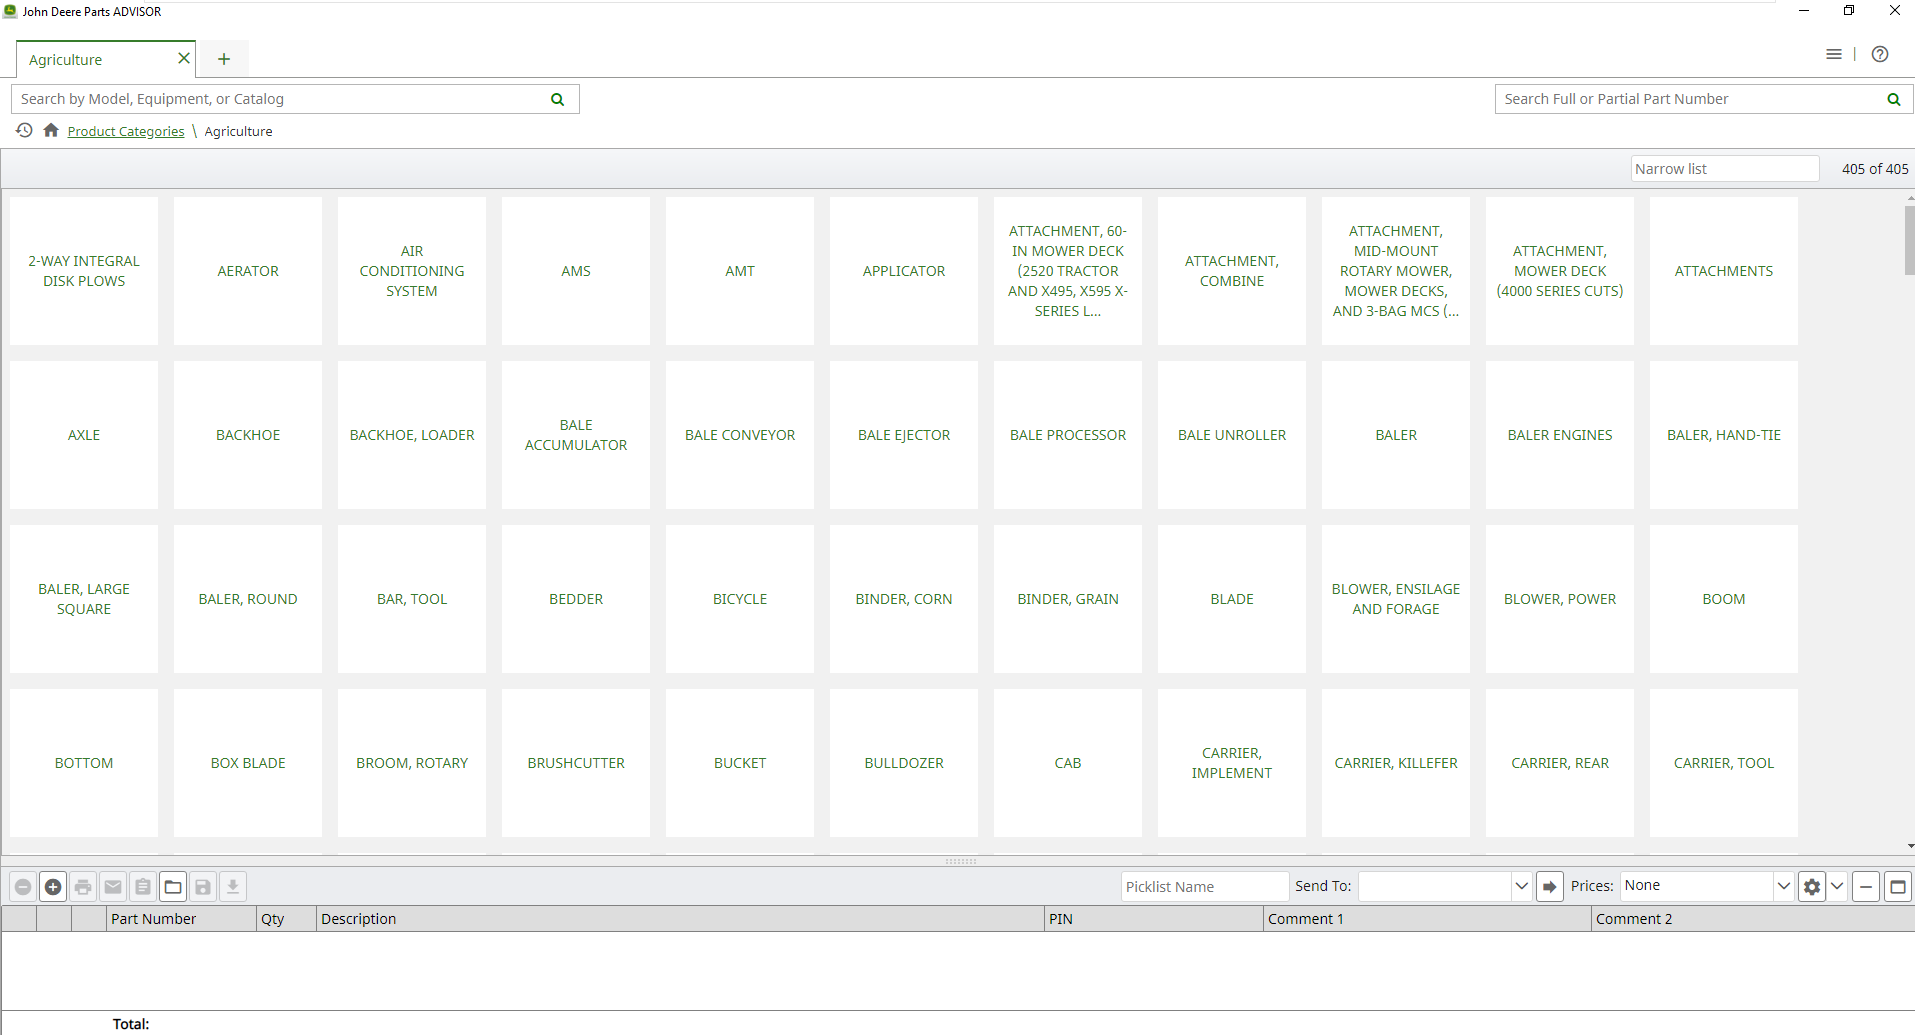Open picklist using the folder icon
The image size is (1915, 1035).
[x=173, y=886]
